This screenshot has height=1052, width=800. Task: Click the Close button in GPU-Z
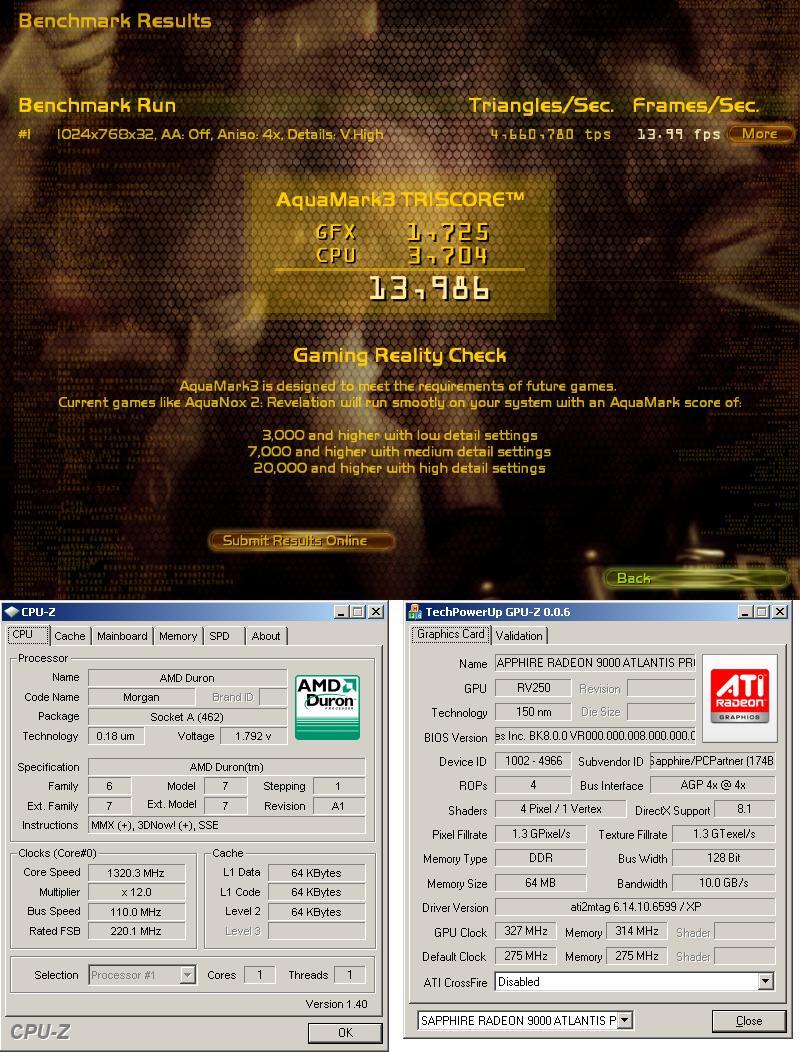749,1021
